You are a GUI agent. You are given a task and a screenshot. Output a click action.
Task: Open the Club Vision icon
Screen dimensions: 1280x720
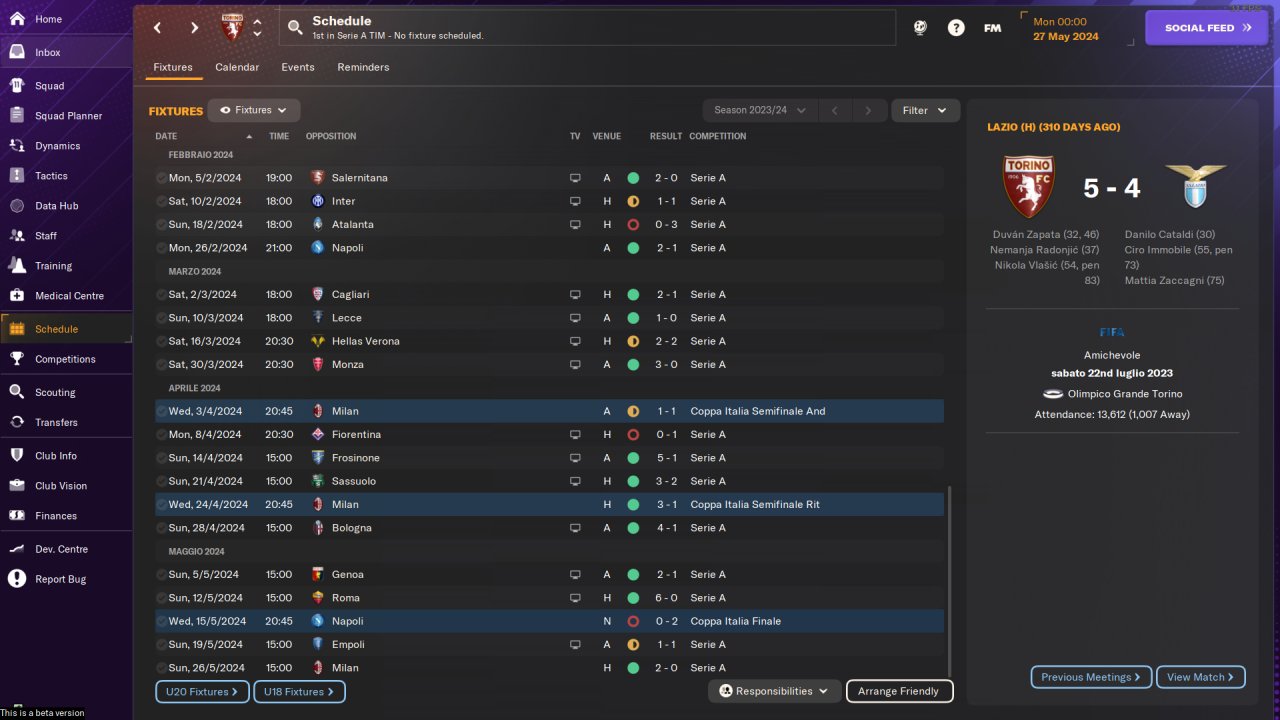[x=17, y=486]
